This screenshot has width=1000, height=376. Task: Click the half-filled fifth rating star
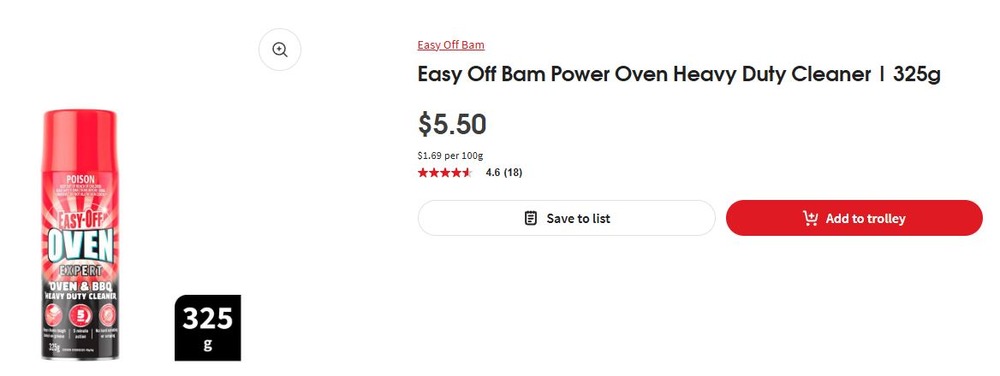[466, 173]
